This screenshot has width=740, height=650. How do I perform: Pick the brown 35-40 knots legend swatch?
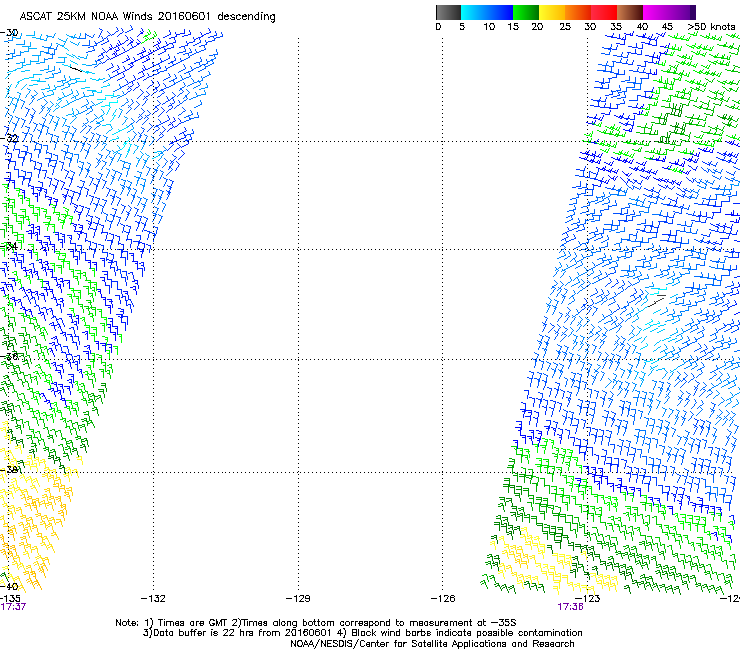point(630,12)
